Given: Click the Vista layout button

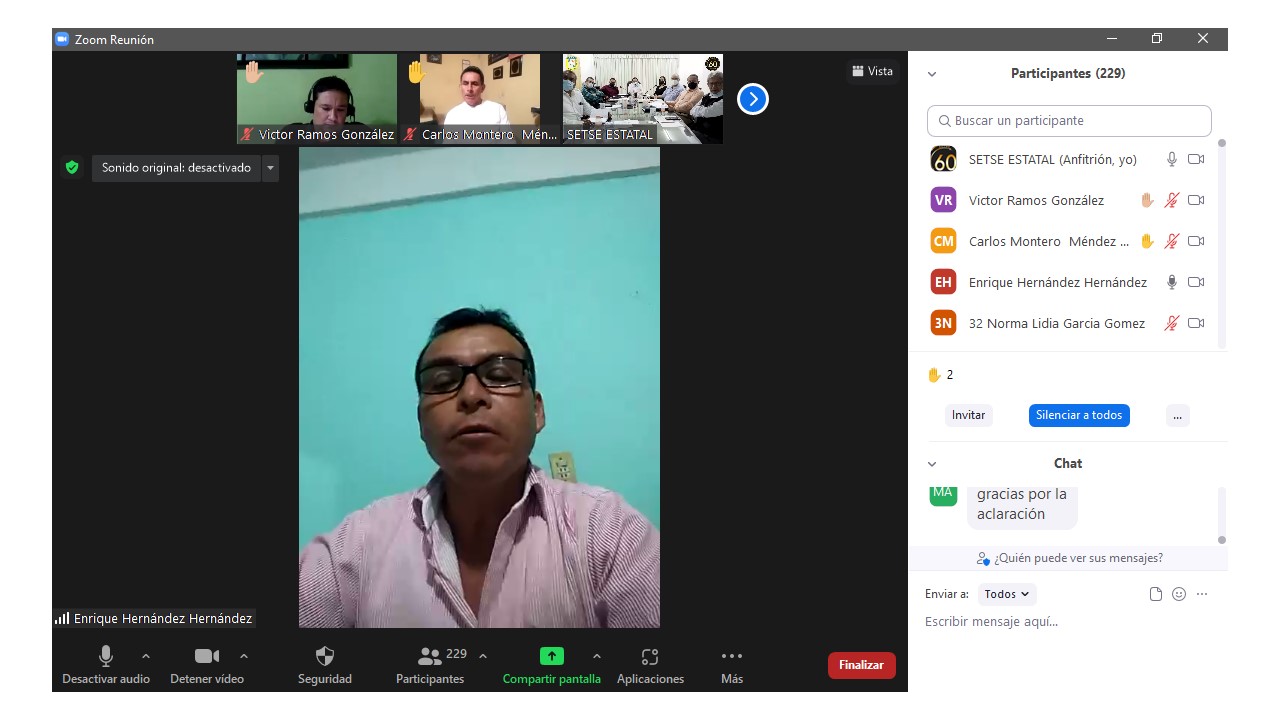Looking at the screenshot, I should [x=872, y=71].
